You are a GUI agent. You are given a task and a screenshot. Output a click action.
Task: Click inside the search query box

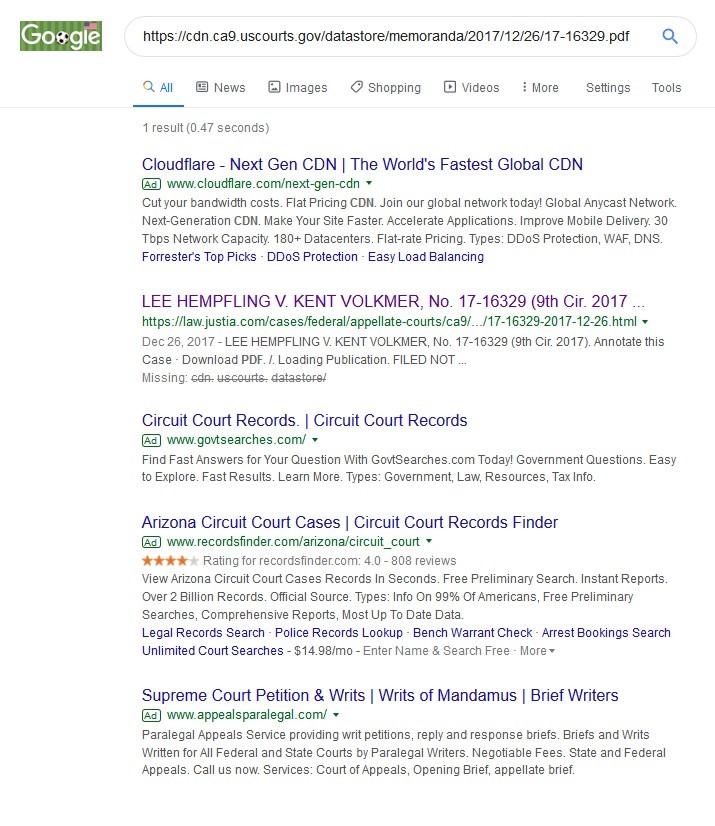(386, 36)
